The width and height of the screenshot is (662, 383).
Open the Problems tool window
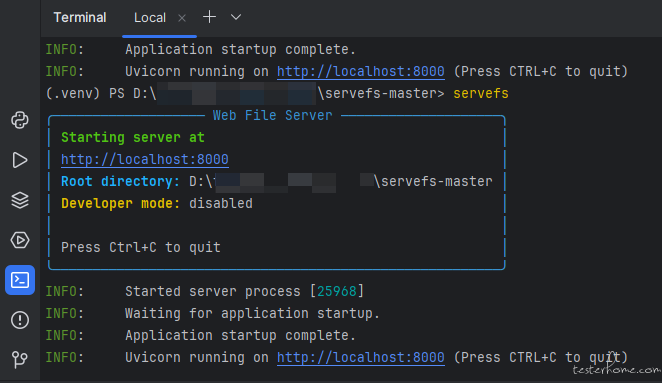(x=20, y=320)
